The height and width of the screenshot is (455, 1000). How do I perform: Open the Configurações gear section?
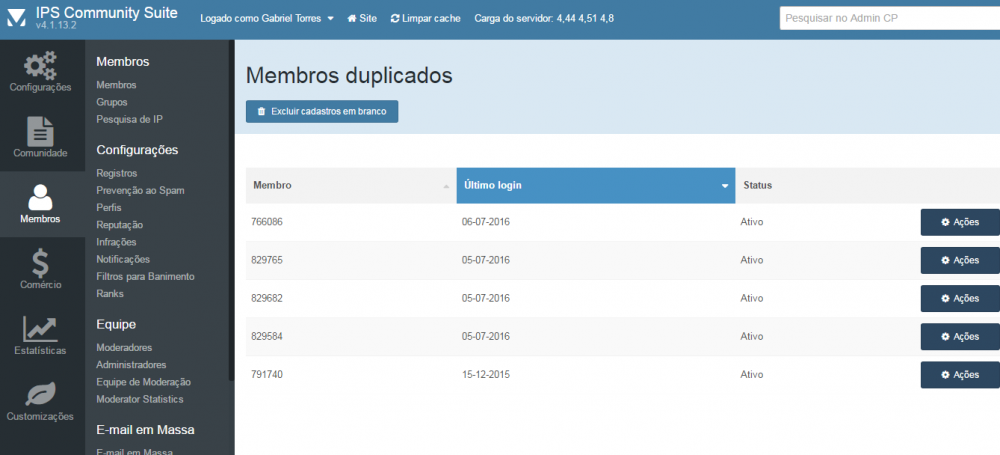pos(41,72)
